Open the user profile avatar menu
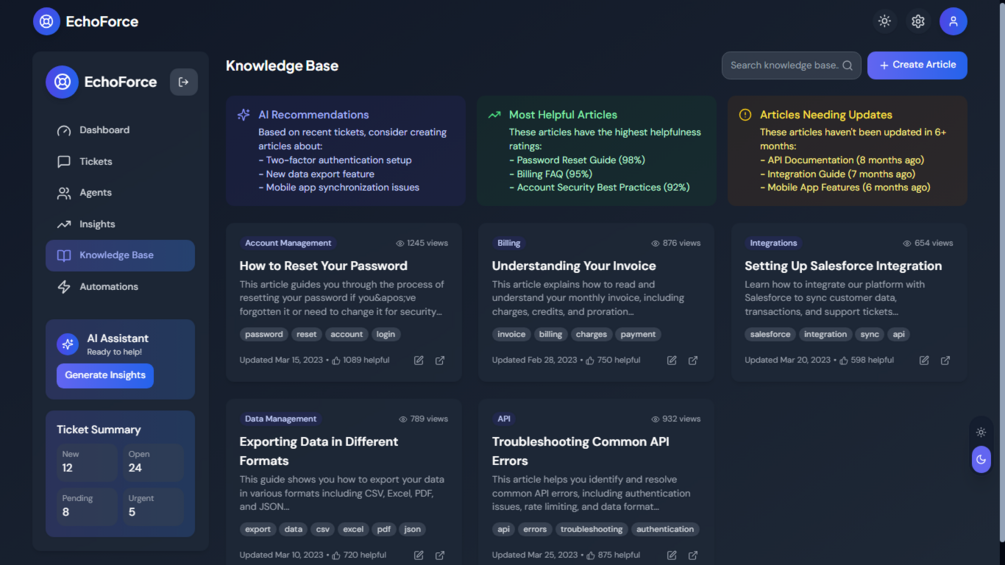Screen dimensions: 1005x565 pyautogui.click(x=953, y=21)
